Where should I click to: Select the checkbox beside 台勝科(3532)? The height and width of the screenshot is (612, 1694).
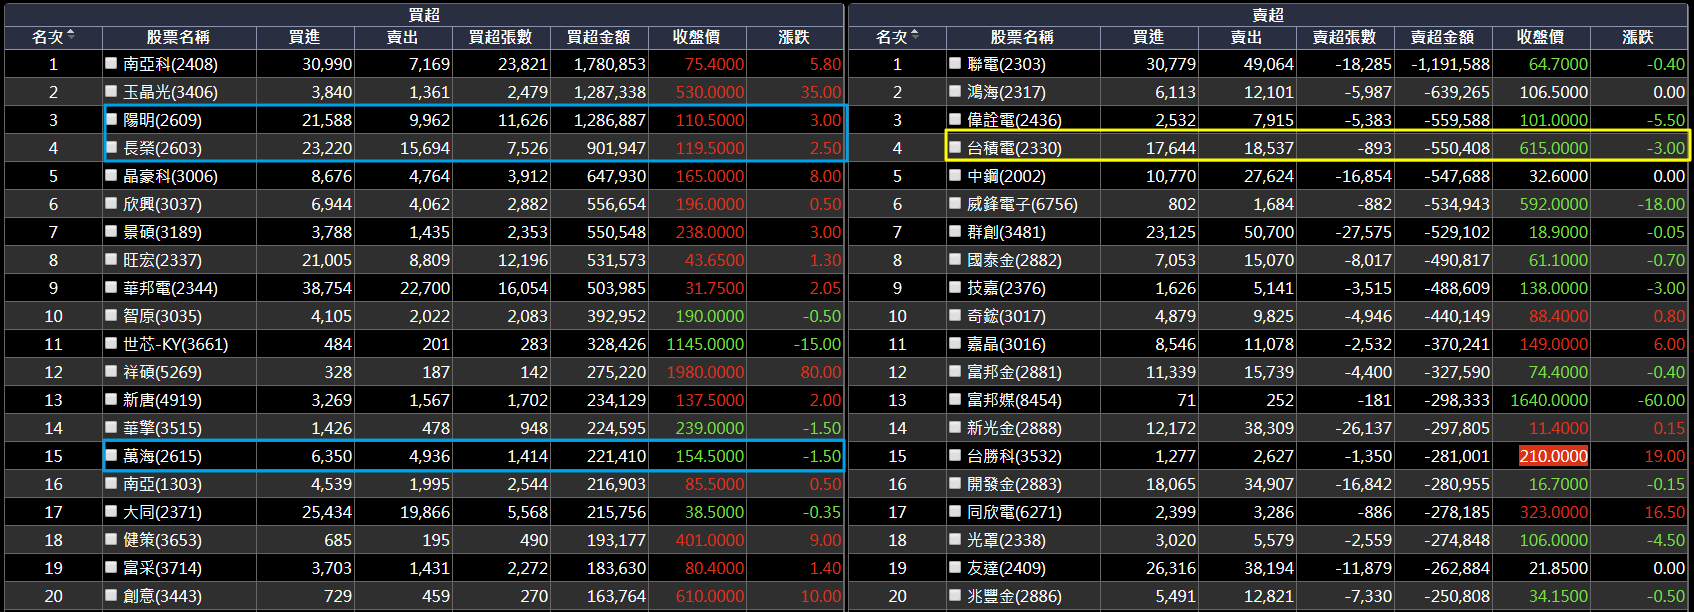click(x=955, y=455)
